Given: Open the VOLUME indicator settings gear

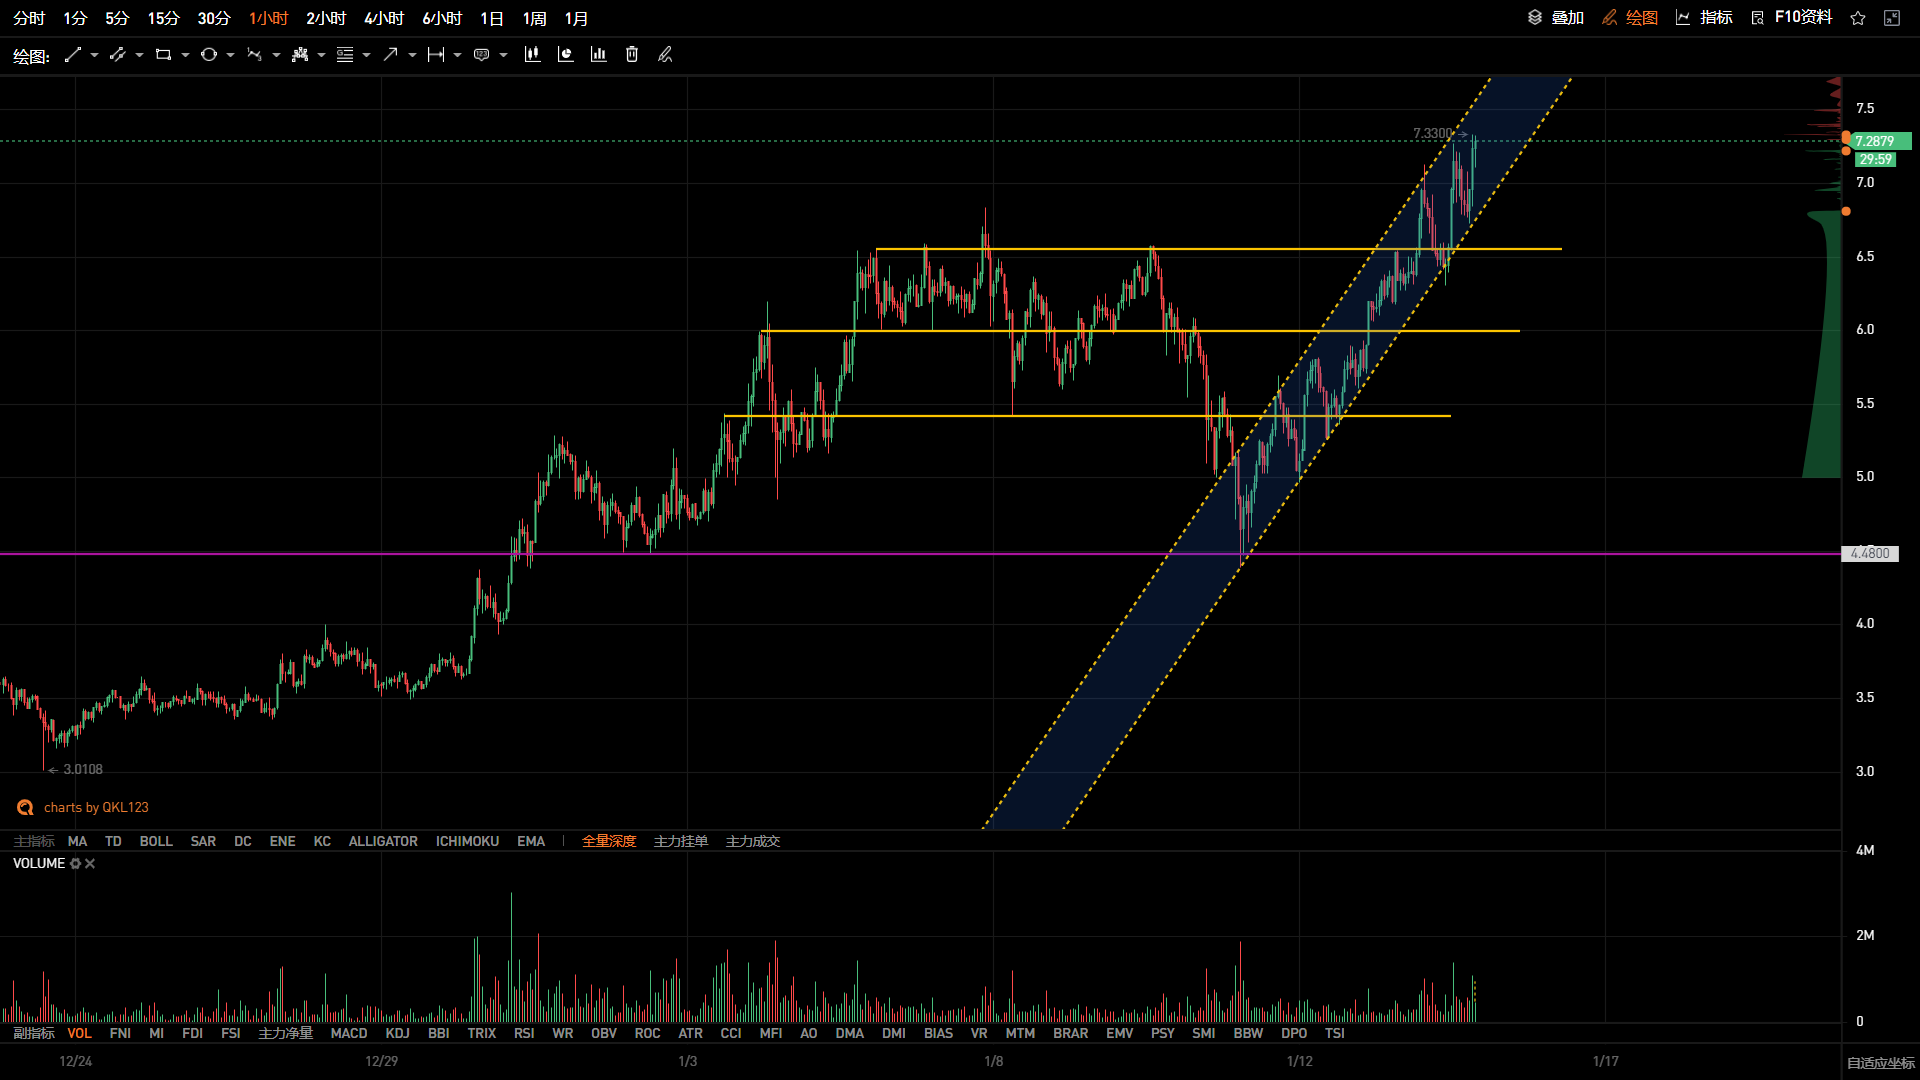Looking at the screenshot, I should coord(75,864).
